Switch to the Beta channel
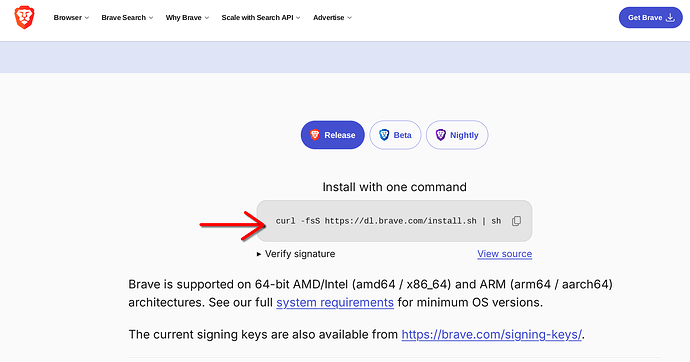This screenshot has width=690, height=362. tap(395, 135)
